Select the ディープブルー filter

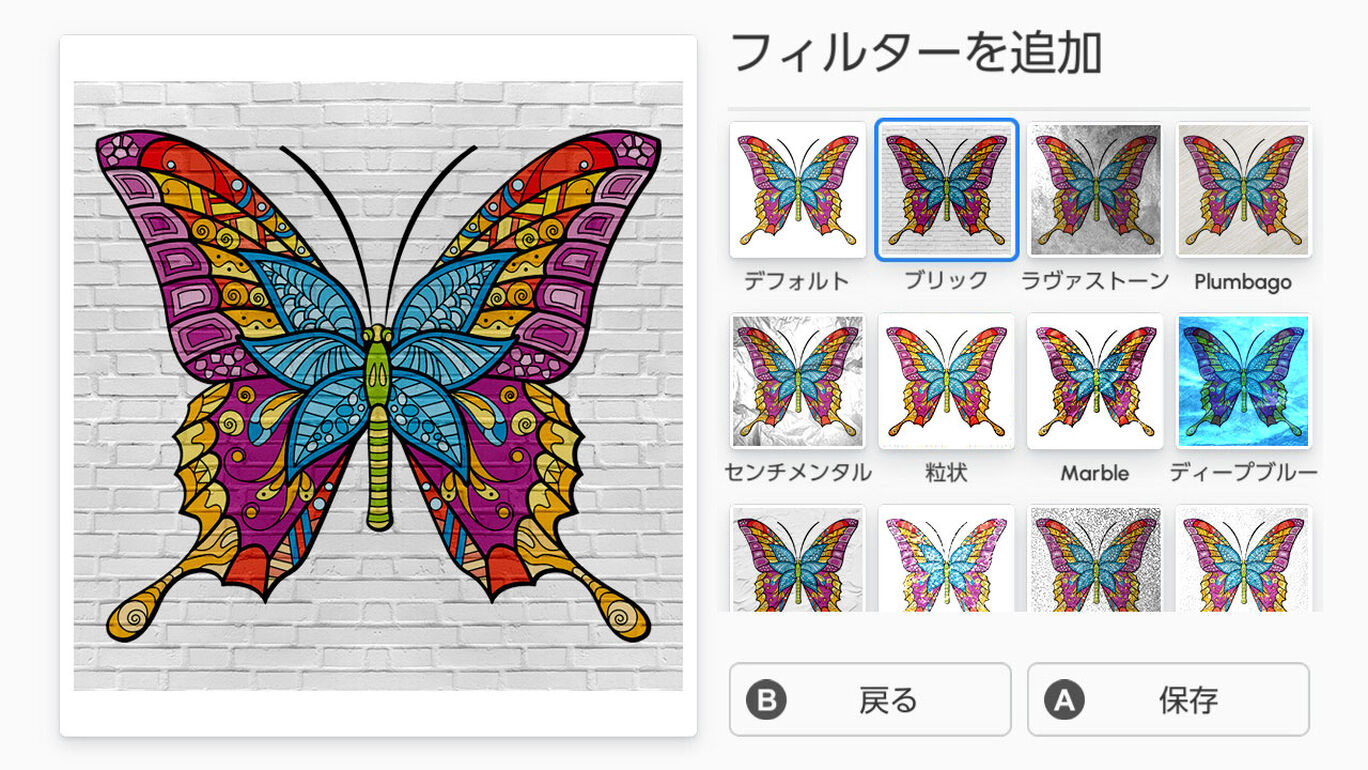1243,381
